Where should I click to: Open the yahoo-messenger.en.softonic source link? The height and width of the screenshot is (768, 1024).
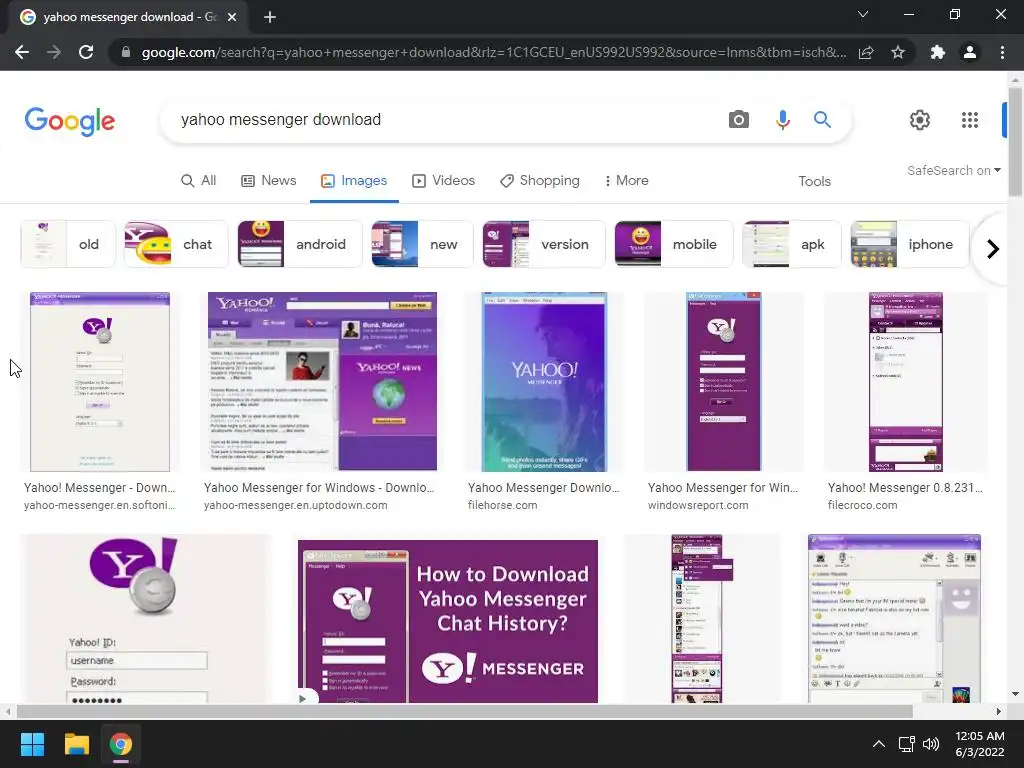coord(100,505)
